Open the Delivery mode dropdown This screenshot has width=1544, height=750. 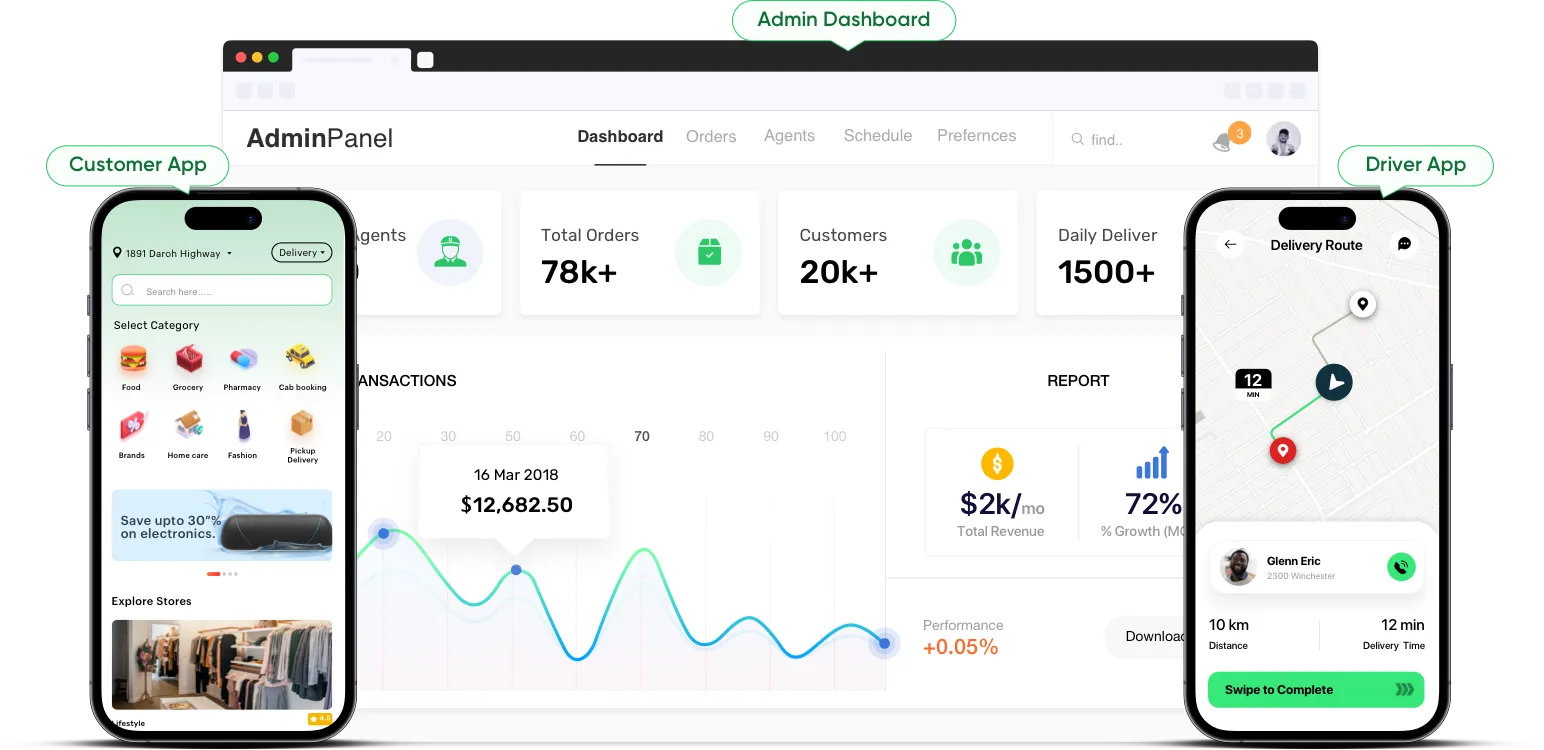(301, 253)
